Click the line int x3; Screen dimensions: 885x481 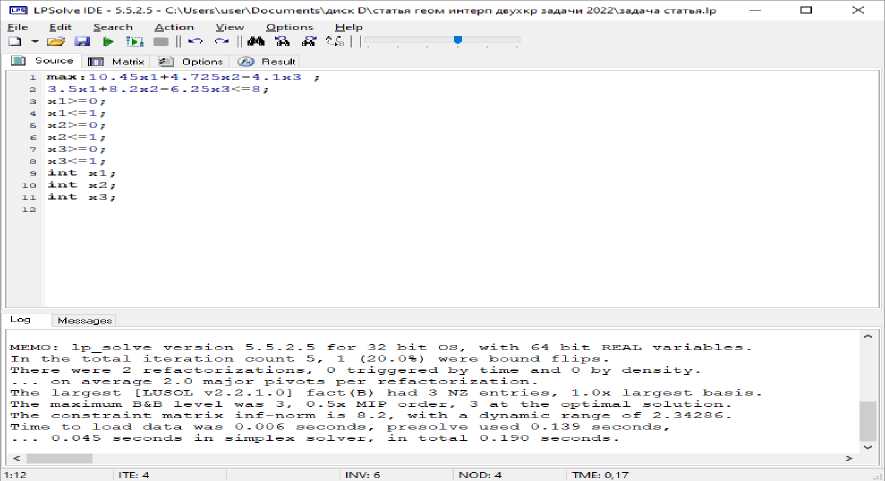coord(81,196)
